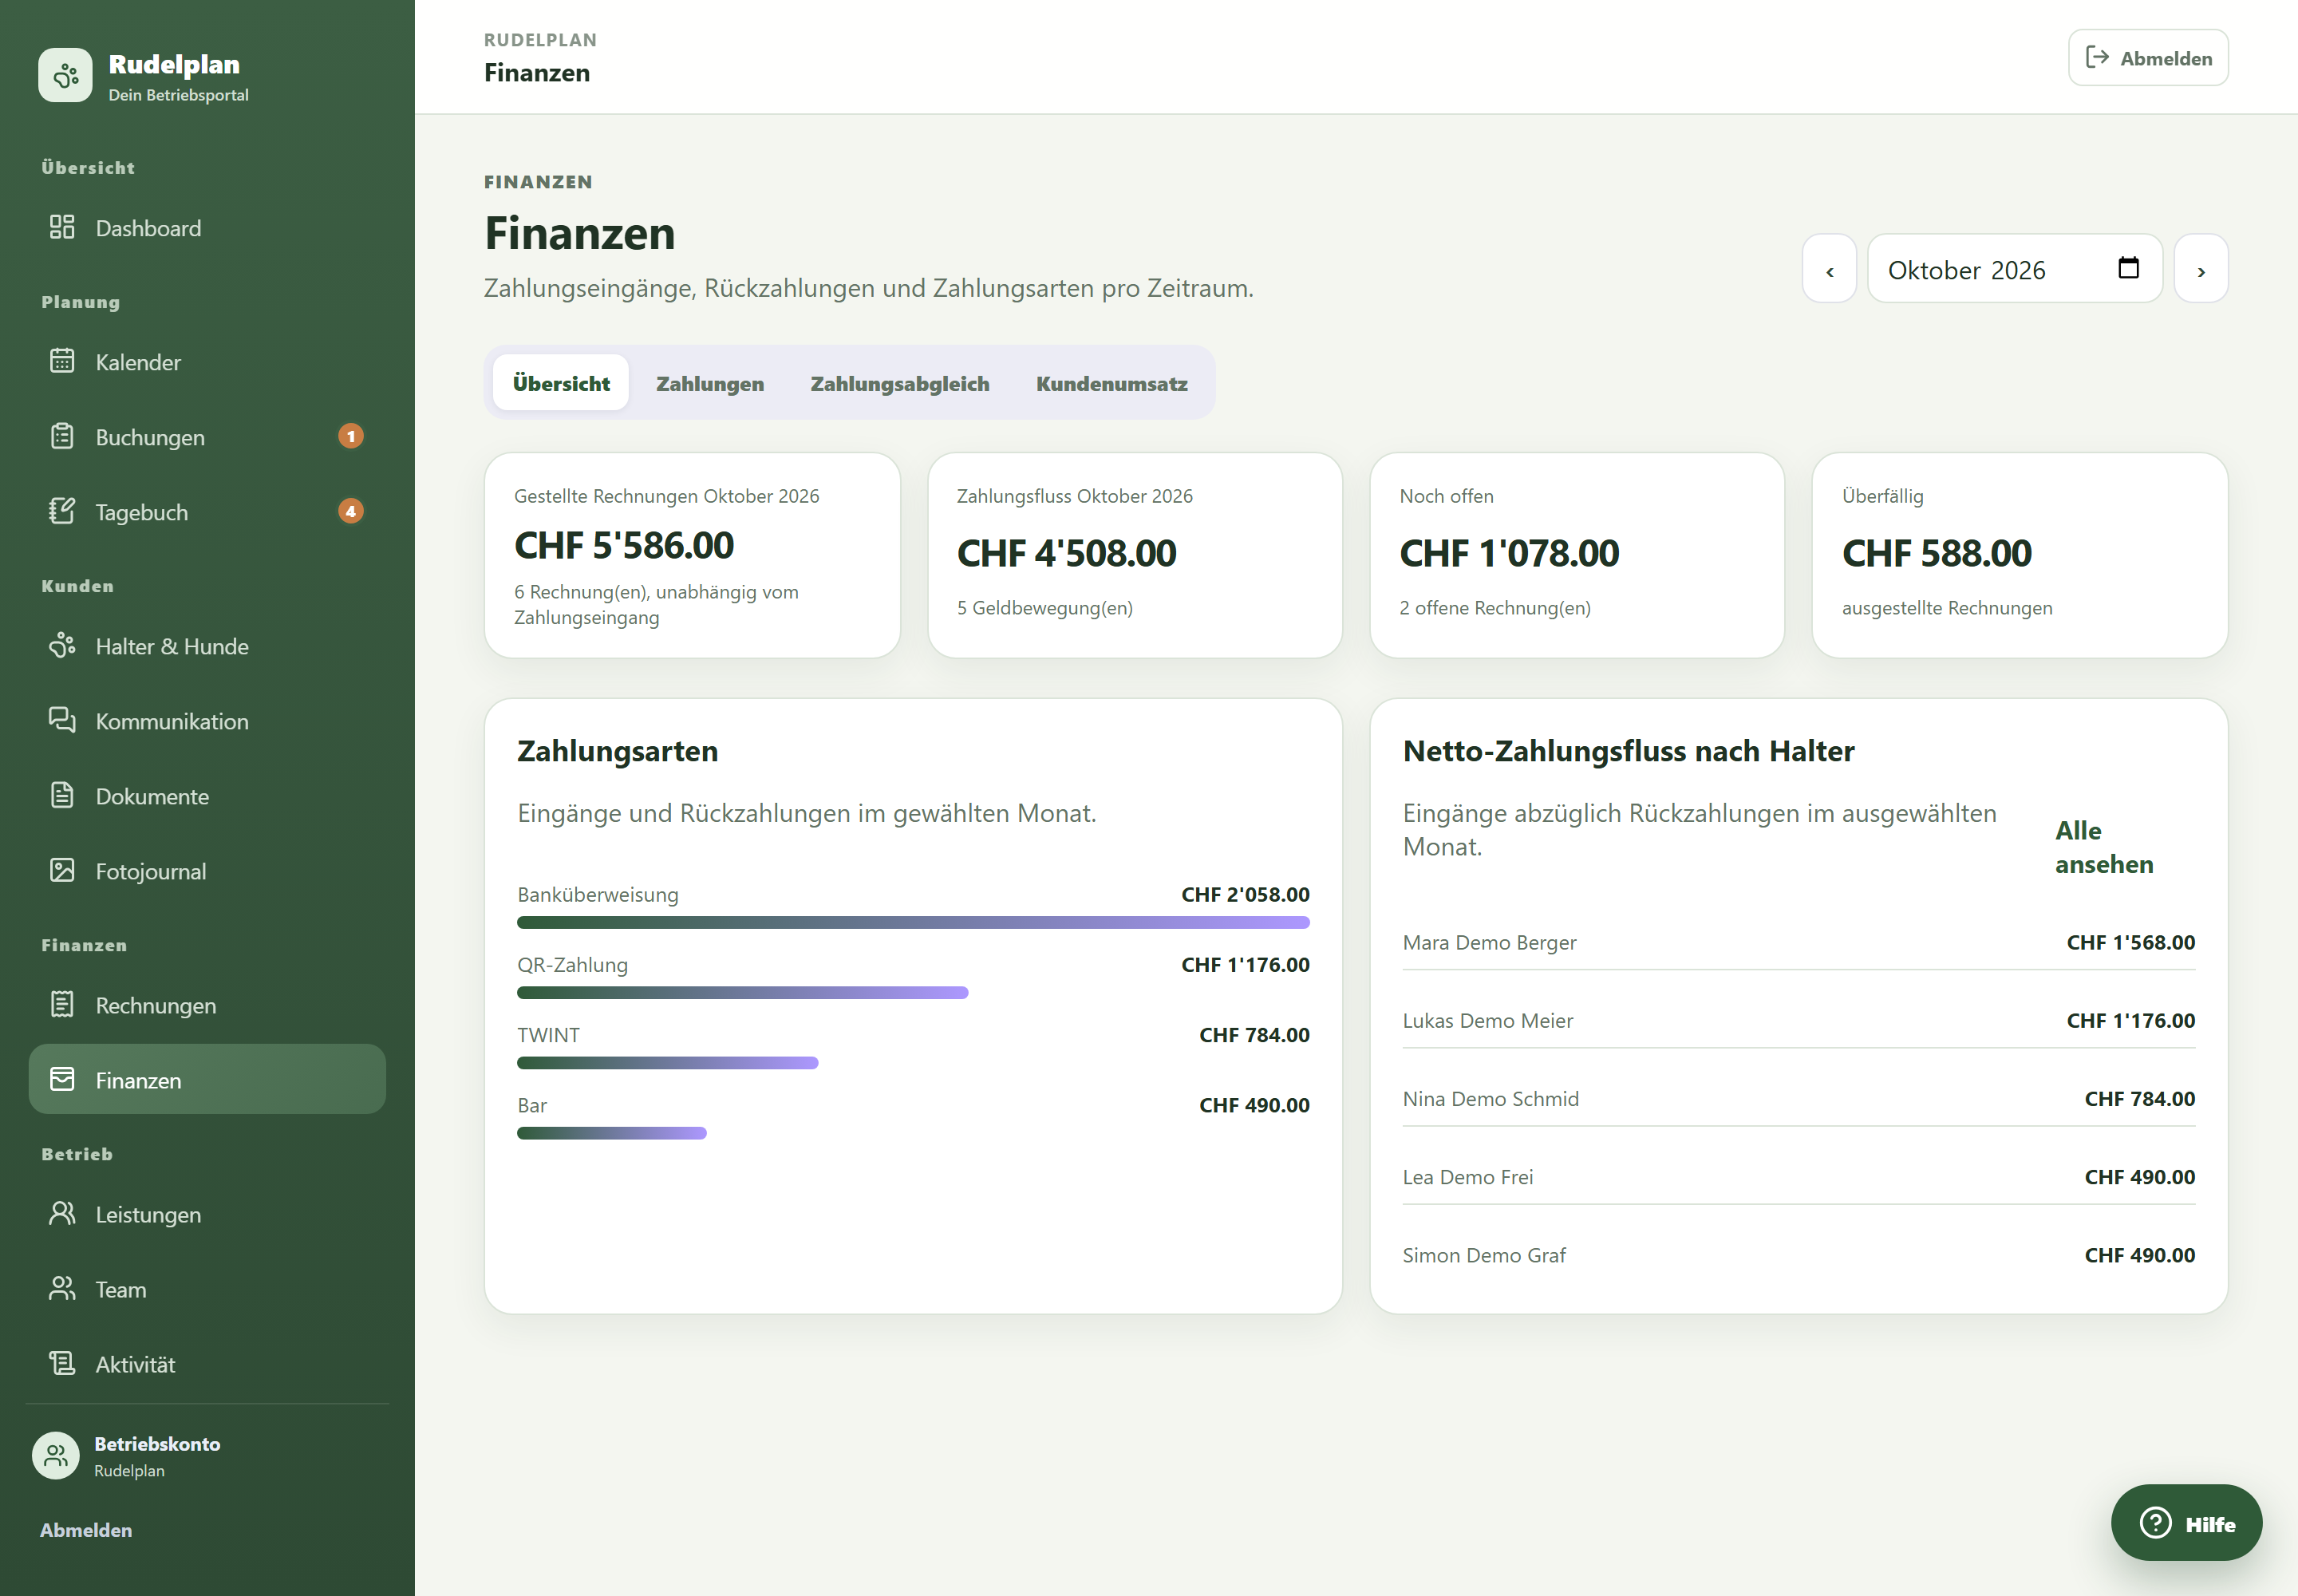Go to previous month with left chevron
The image size is (2298, 1596).
(1829, 269)
